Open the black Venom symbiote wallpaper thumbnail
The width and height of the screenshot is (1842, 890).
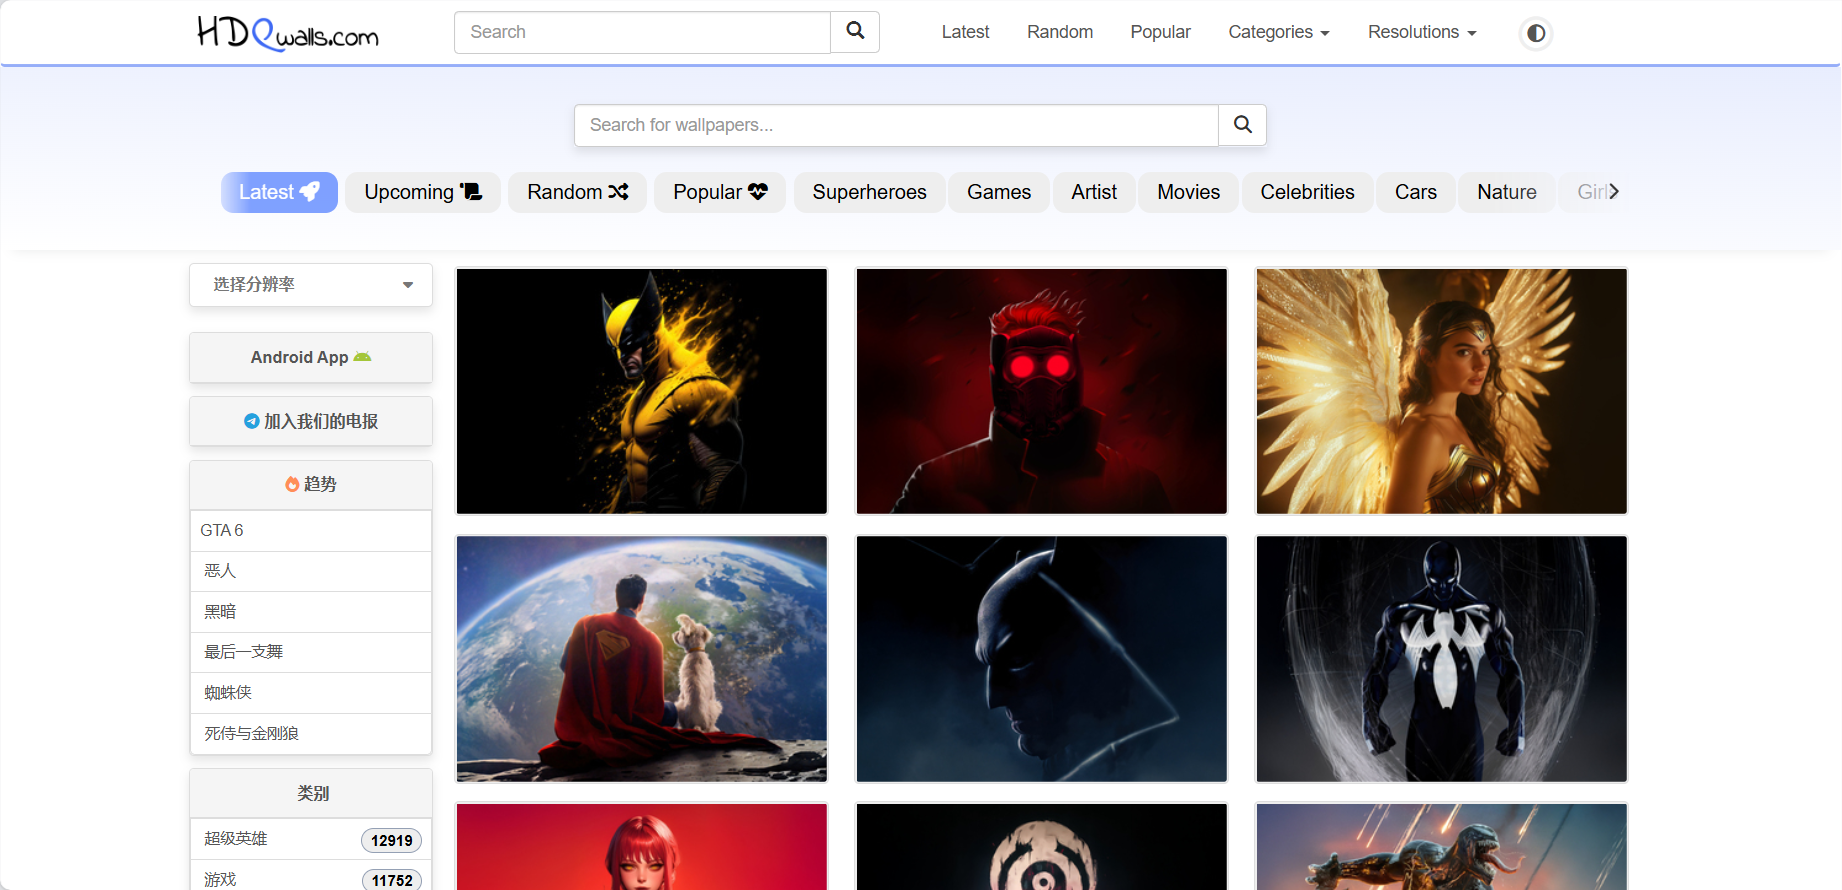[x=1442, y=659]
